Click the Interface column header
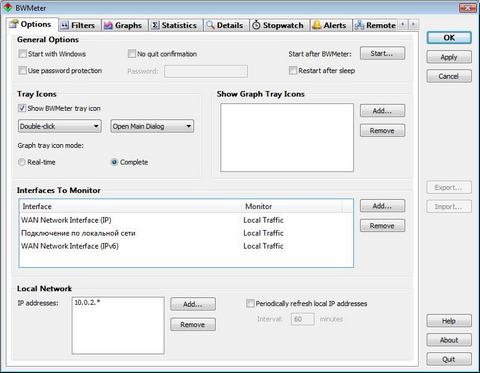The height and width of the screenshot is (373, 480). pyautogui.click(x=131, y=206)
